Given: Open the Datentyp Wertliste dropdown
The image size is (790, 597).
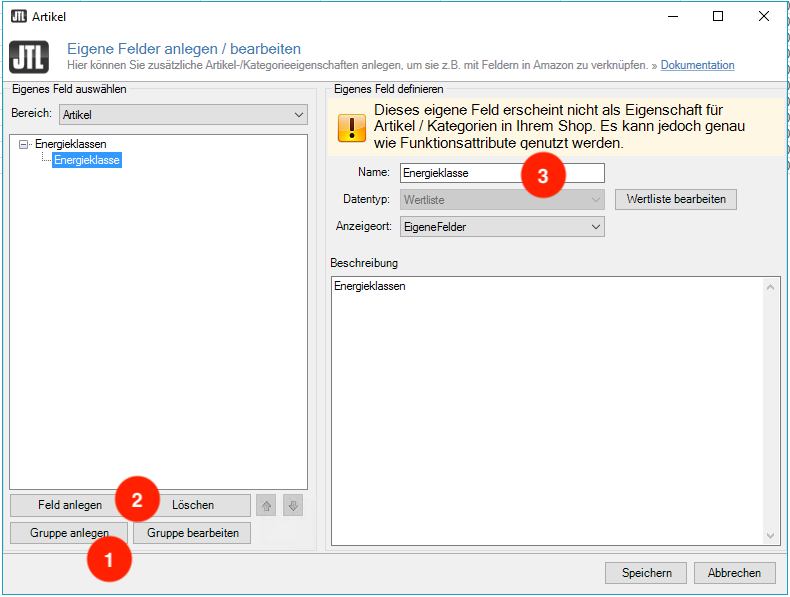Looking at the screenshot, I should [502, 200].
